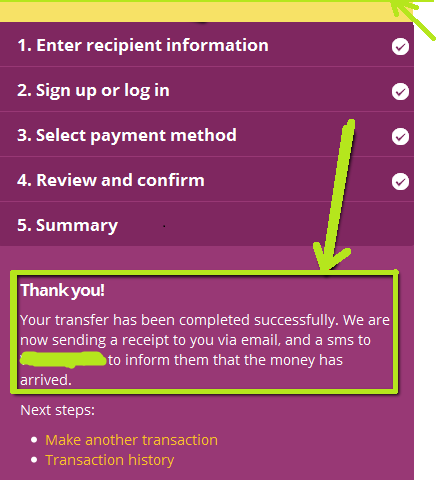
Task: Open the Transaction history link
Action: click(110, 460)
